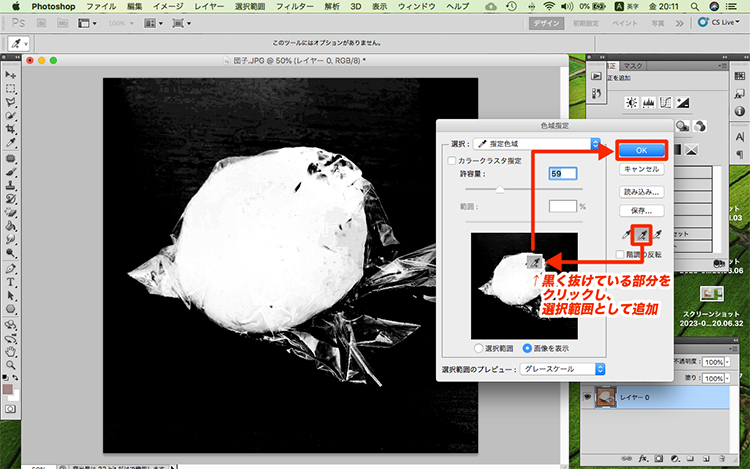This screenshot has height=469, width=750.
Task: Select the Polygonal Lasso tool
Action: point(11,102)
